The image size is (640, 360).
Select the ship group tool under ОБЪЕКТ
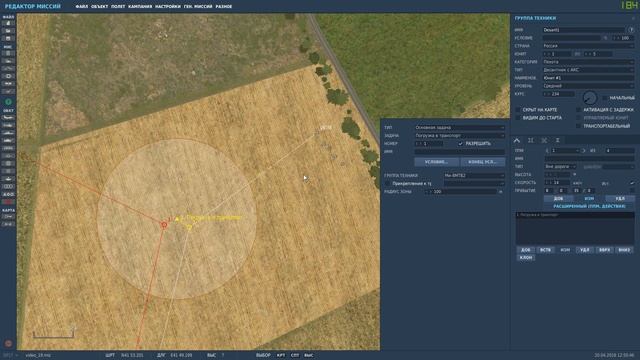pos(8,133)
